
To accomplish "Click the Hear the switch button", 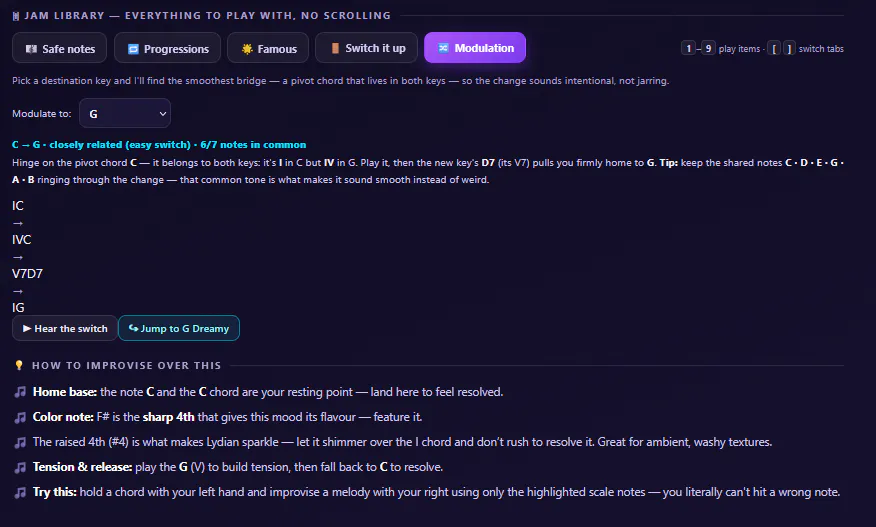I will pos(65,329).
